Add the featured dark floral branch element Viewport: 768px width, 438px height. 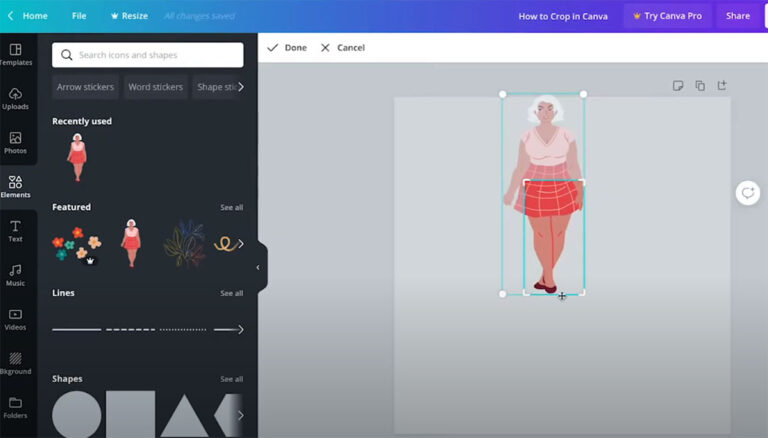pos(184,243)
